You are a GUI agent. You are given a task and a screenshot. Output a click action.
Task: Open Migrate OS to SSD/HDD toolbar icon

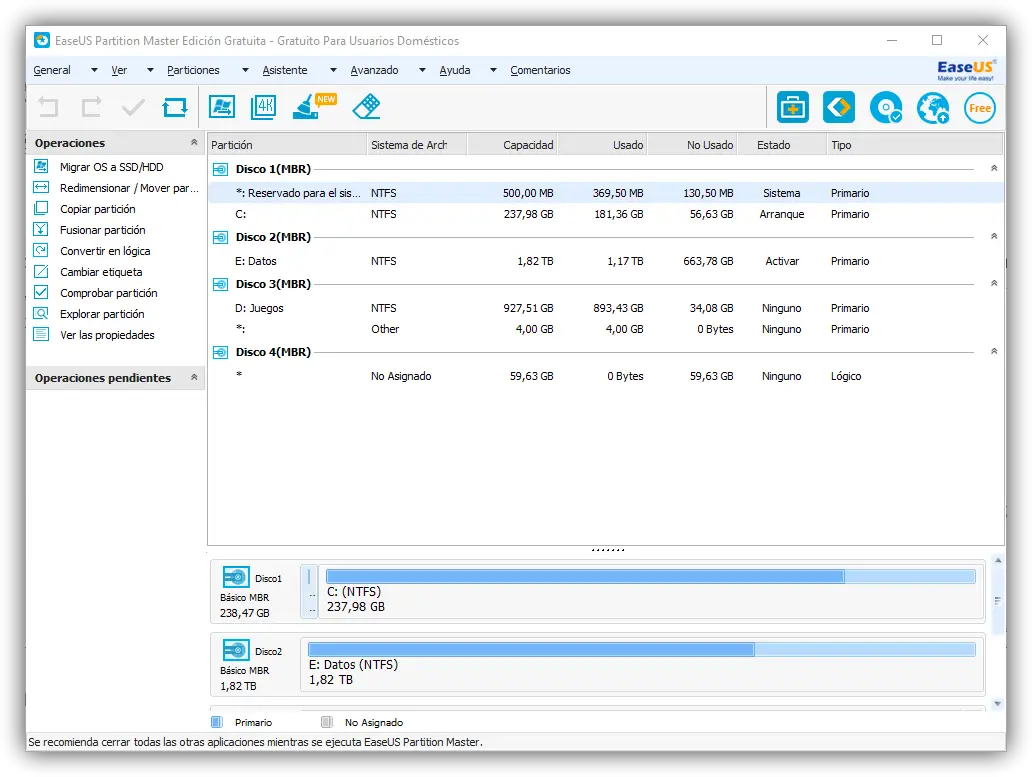222,107
